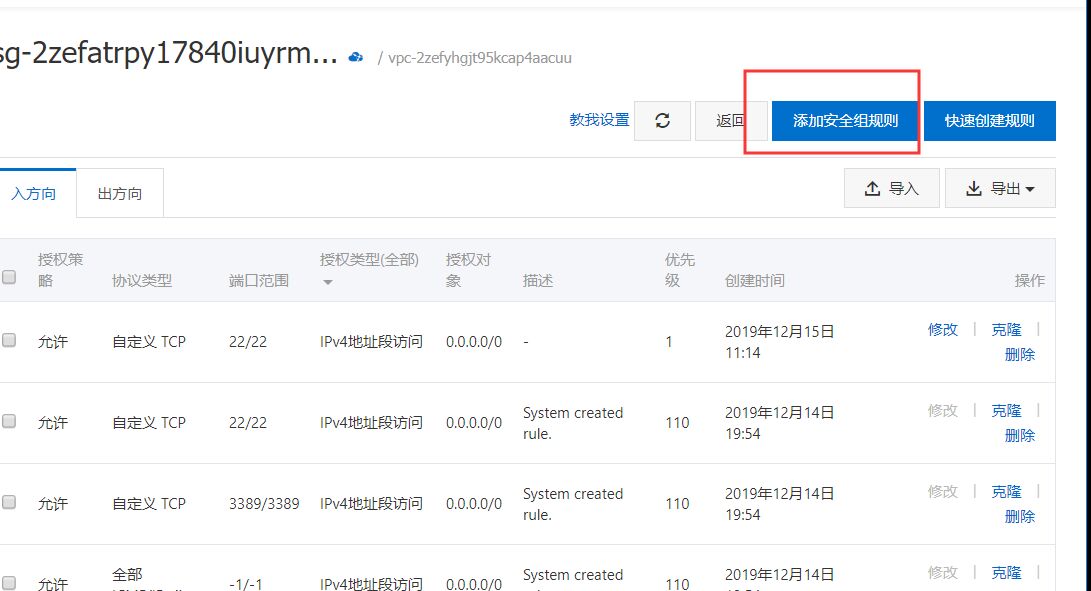Click 克隆 for the priority 110 22/22 rule
1091x591 pixels.
point(1006,411)
